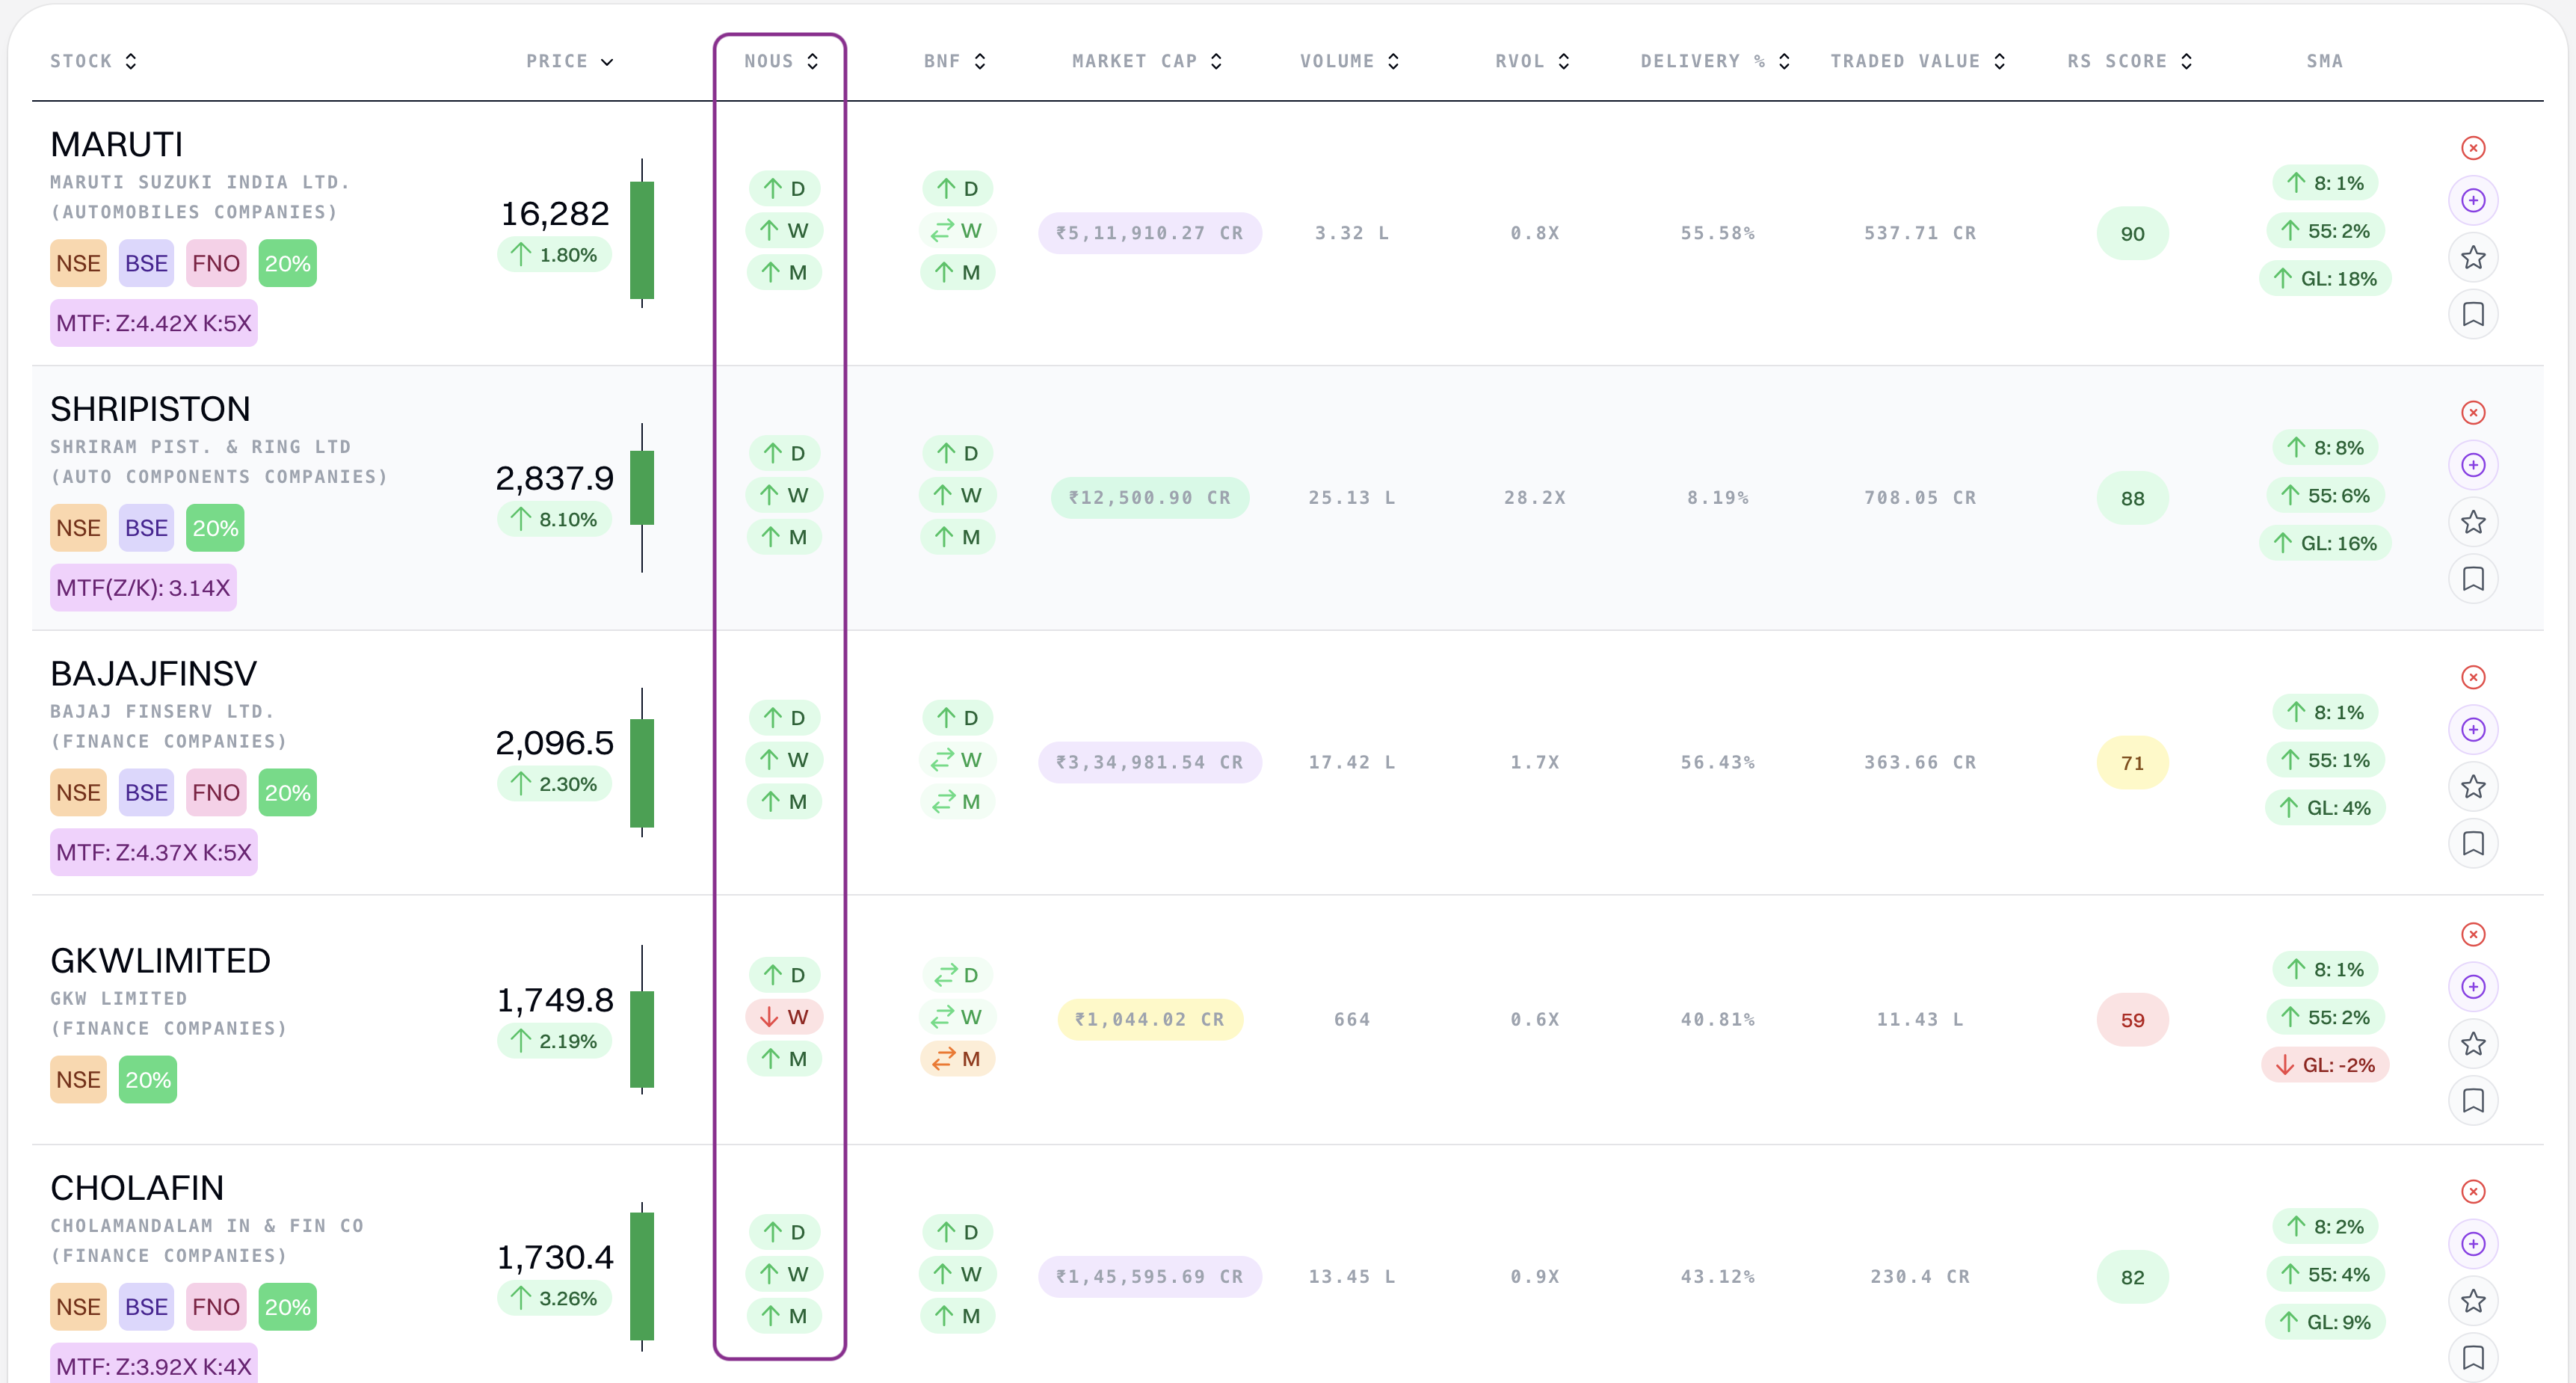Bookmark the GKWLIMITED stock
The height and width of the screenshot is (1383, 2576).
coord(2472,1101)
